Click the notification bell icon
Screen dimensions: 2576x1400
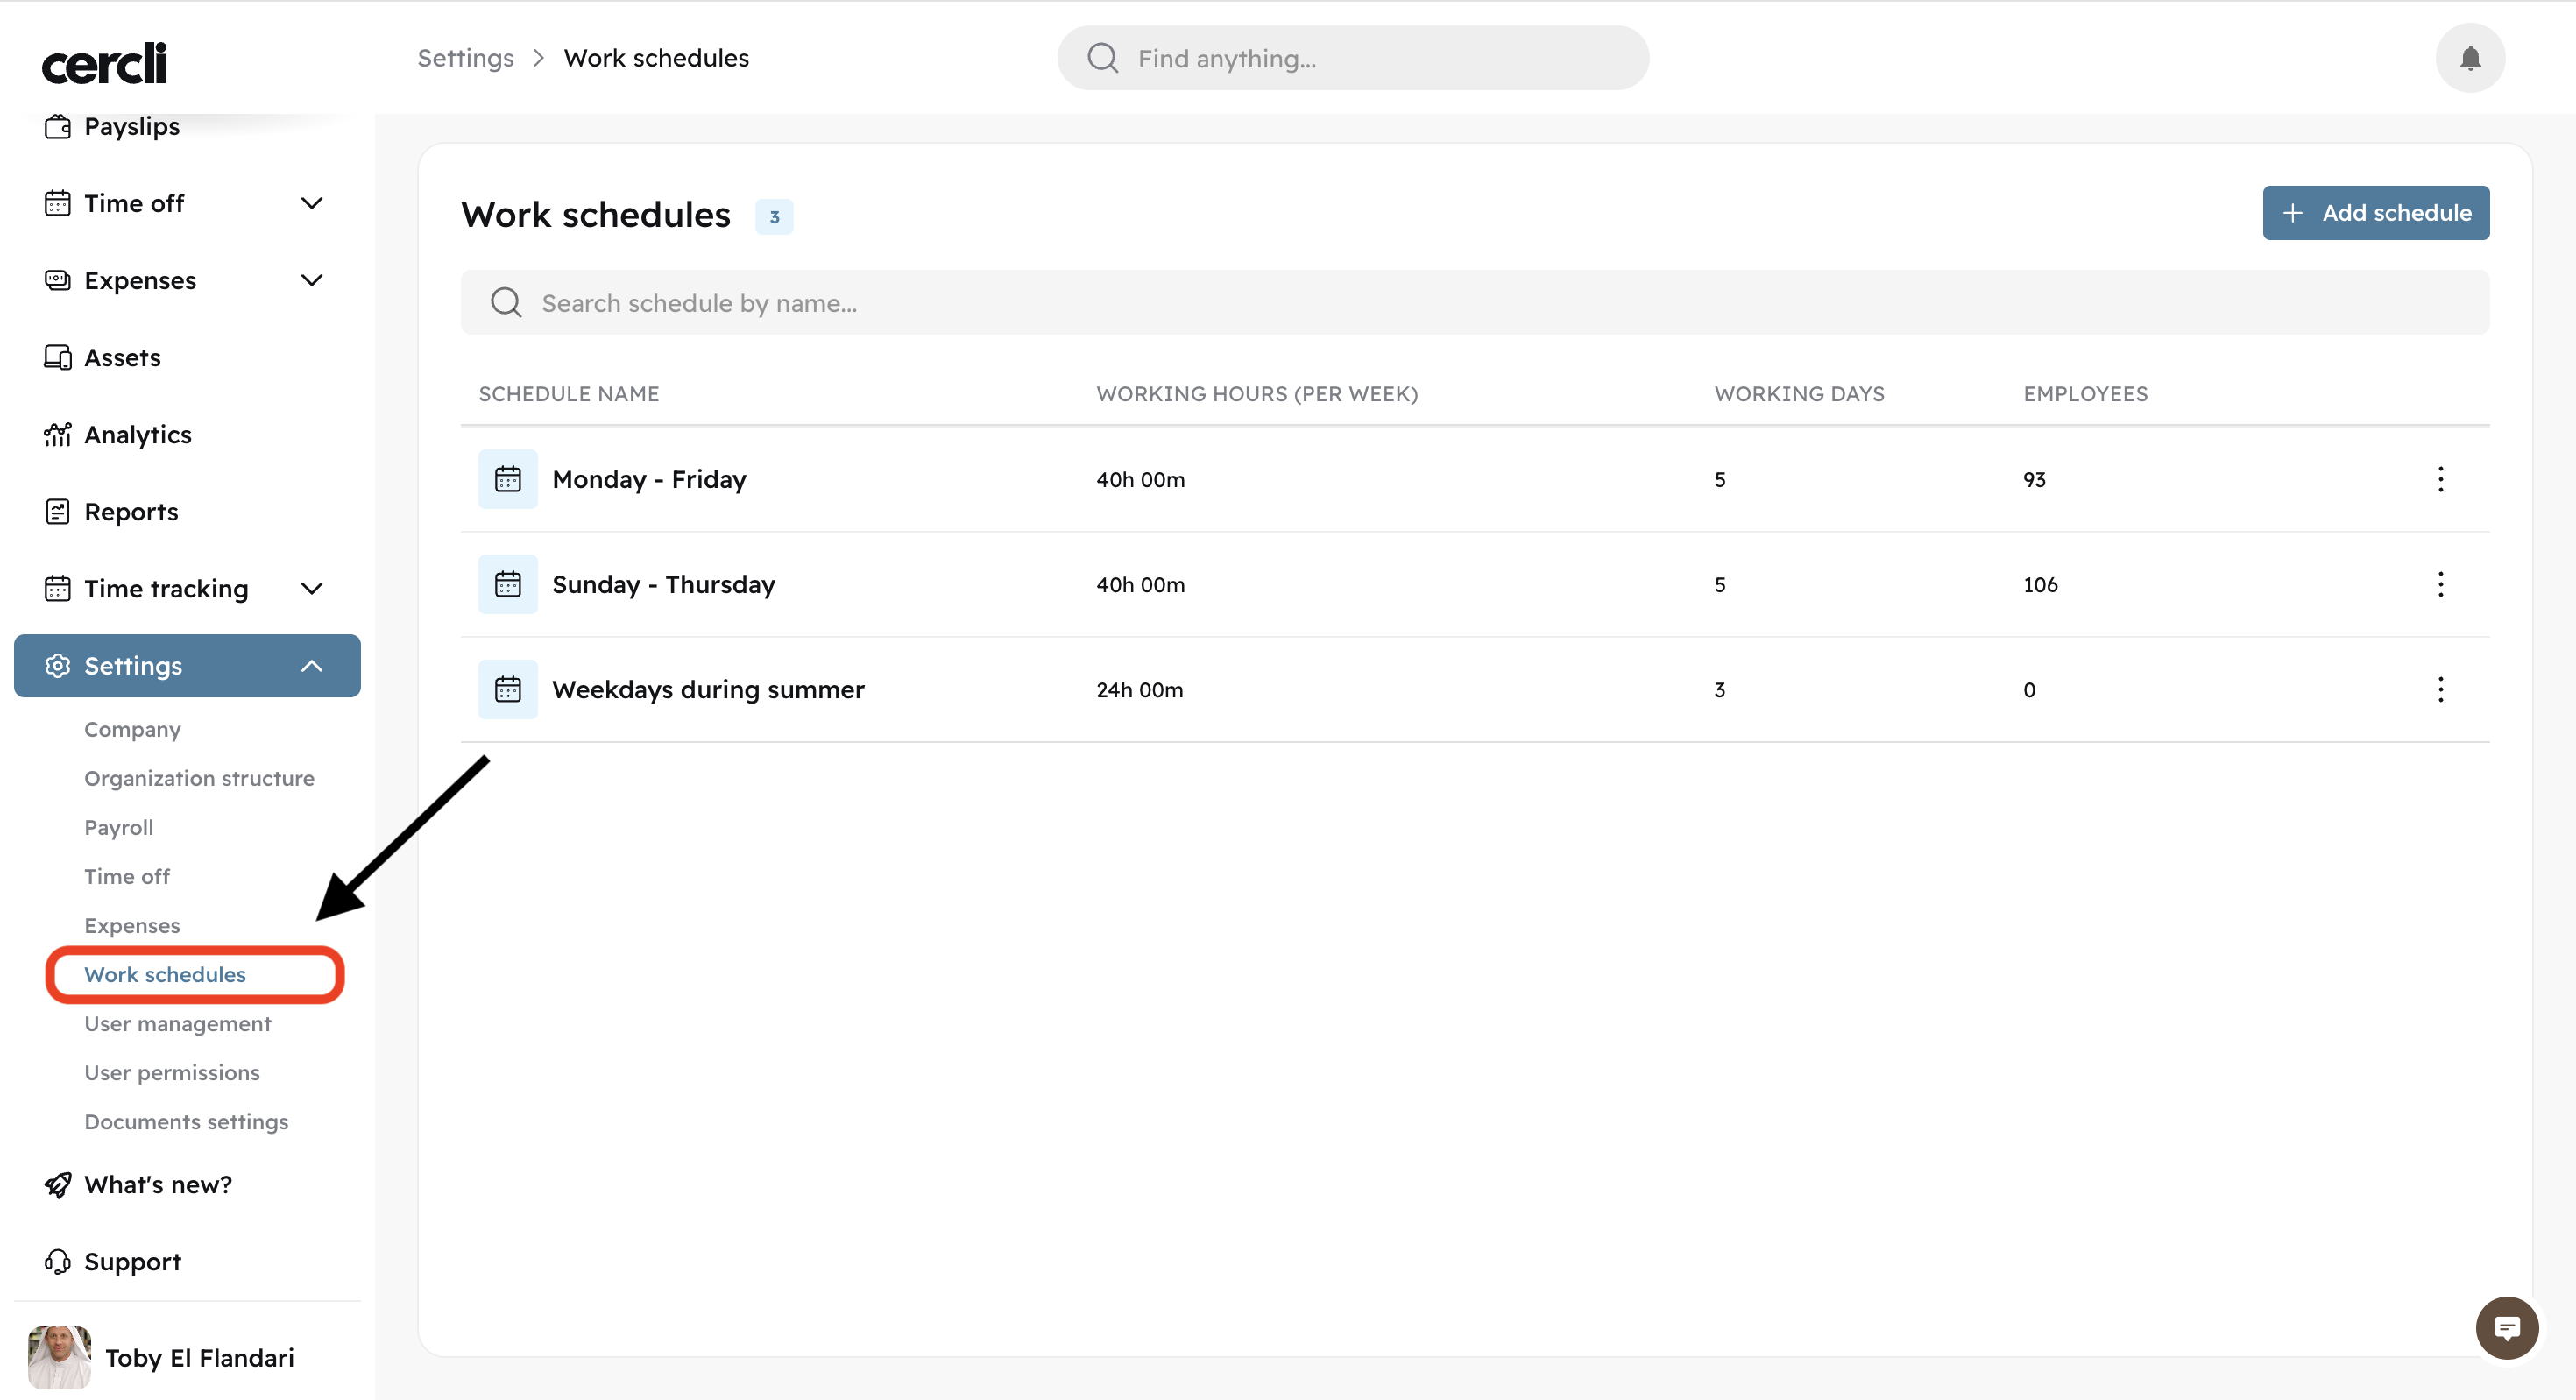[x=2469, y=58]
